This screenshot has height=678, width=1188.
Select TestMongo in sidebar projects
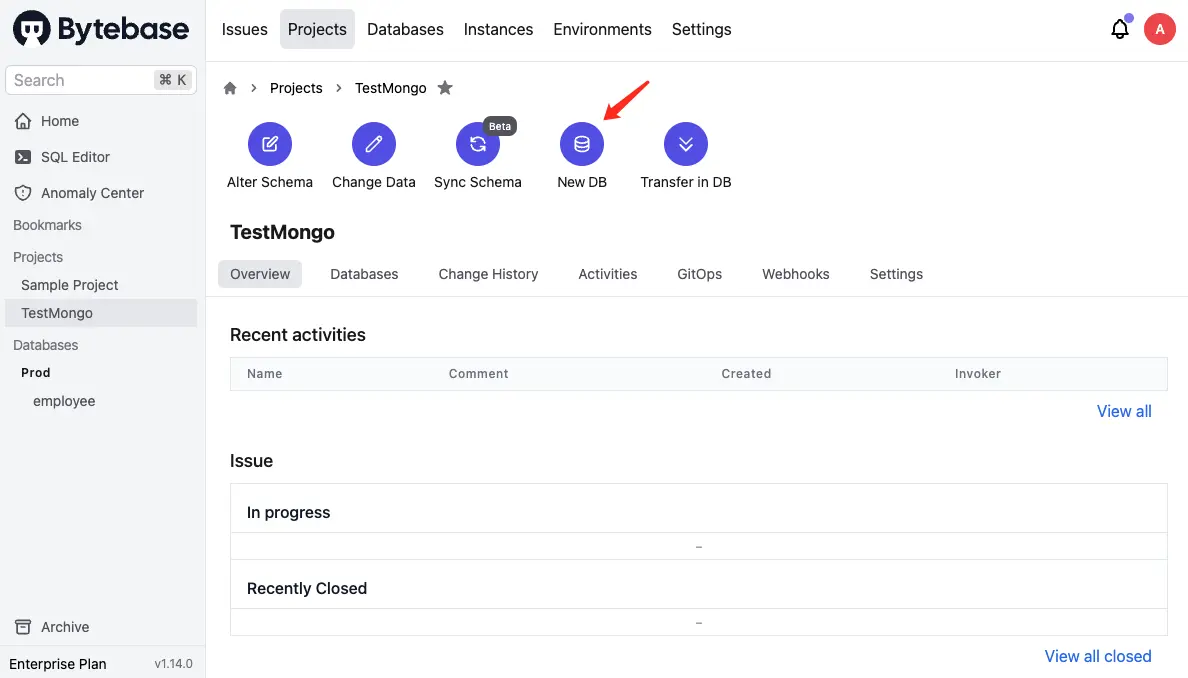click(101, 313)
